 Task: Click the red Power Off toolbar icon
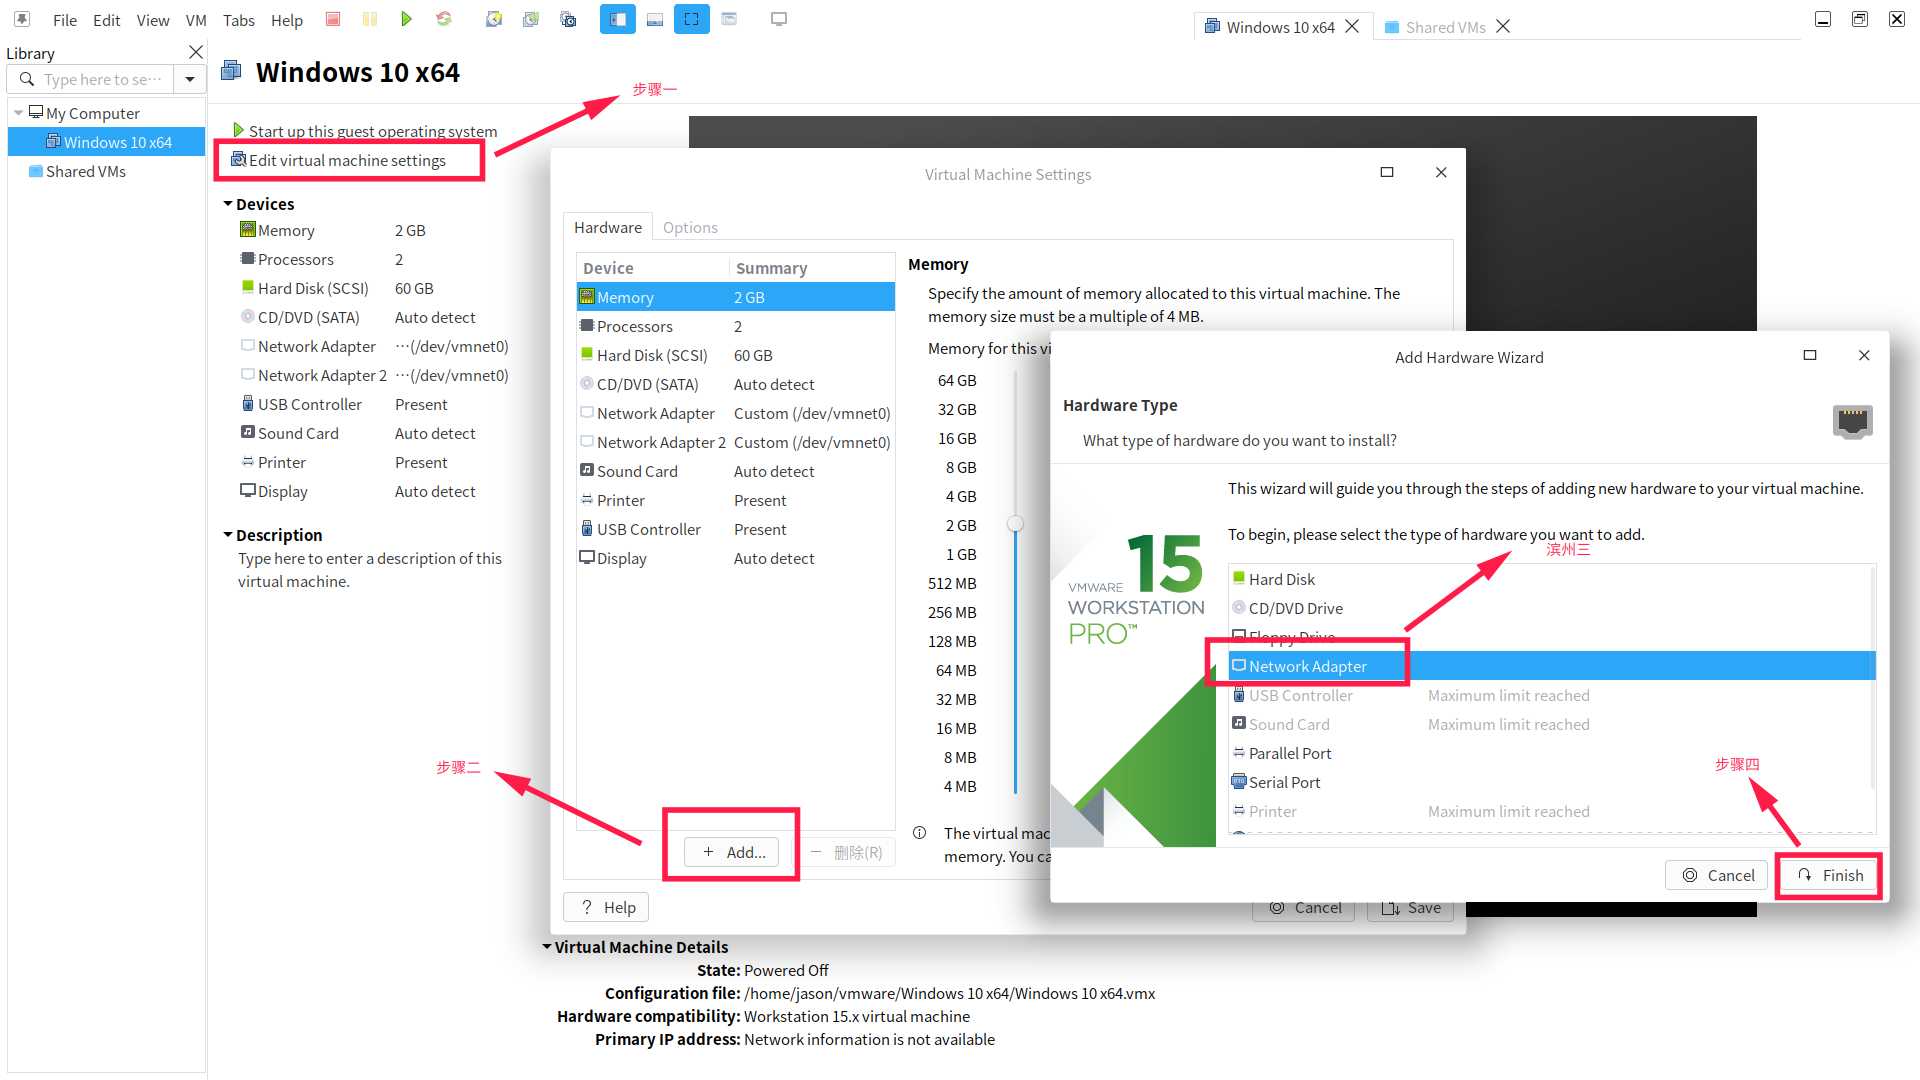(x=333, y=19)
